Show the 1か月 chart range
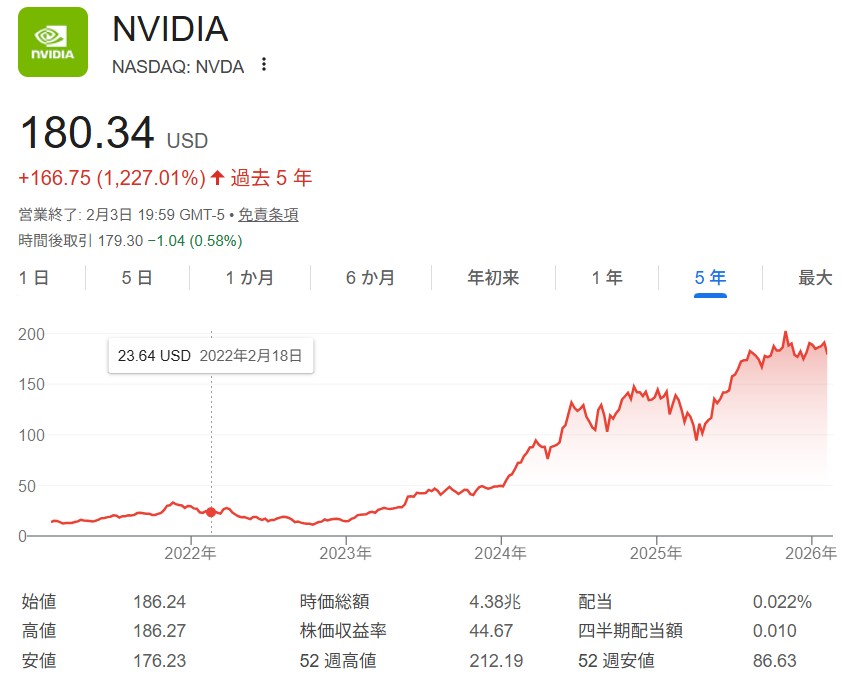This screenshot has height=686, width=850. pos(249,278)
